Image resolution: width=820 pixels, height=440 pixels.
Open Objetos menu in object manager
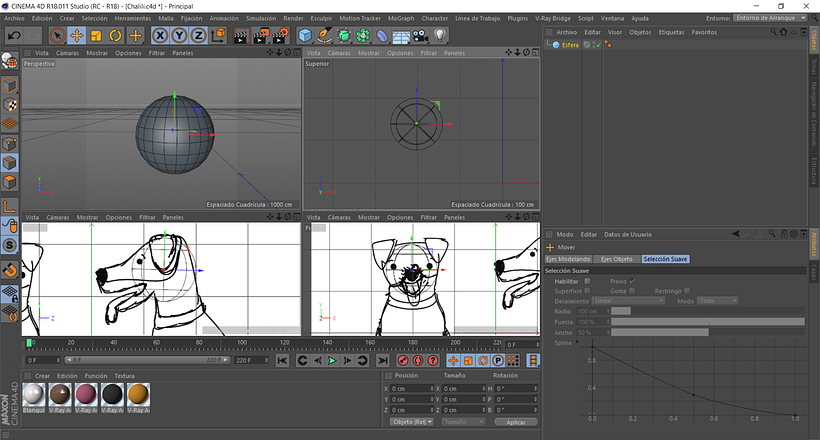(640, 32)
